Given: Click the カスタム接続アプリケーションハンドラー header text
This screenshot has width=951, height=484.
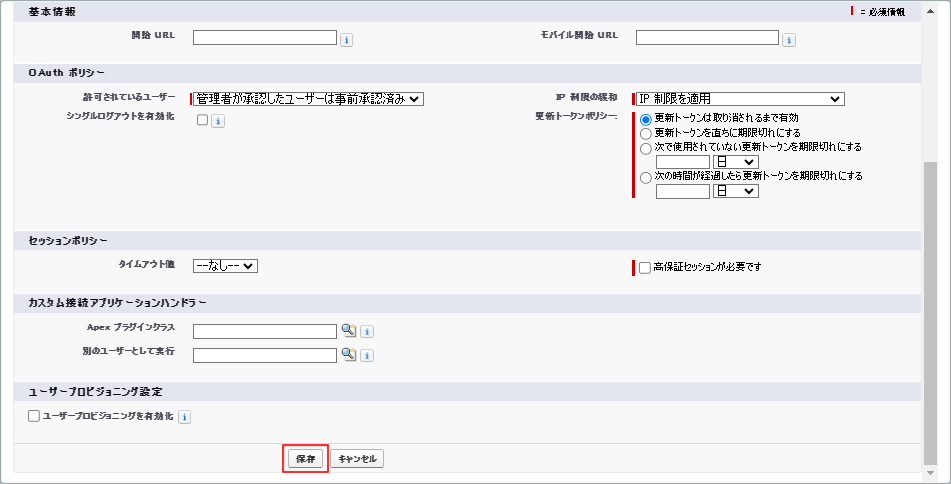Looking at the screenshot, I should pos(117,303).
